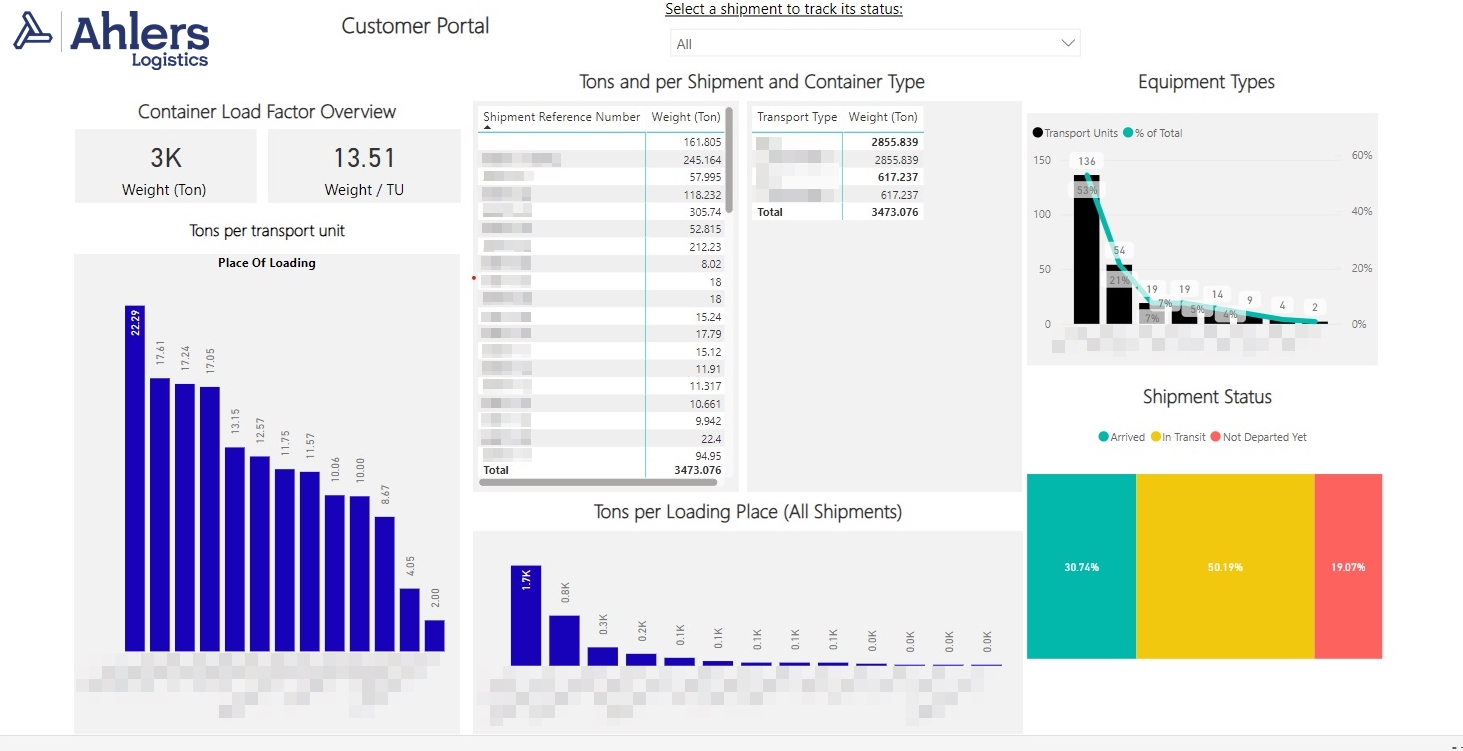The height and width of the screenshot is (751, 1463).
Task: Select the 3K Weight (Ton) card
Action: click(165, 166)
